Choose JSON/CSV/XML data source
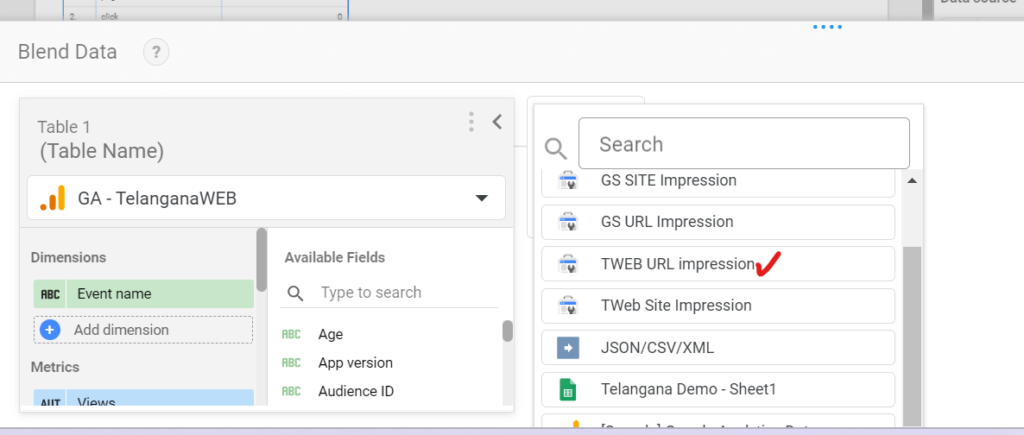The height and width of the screenshot is (435, 1024). click(x=718, y=347)
